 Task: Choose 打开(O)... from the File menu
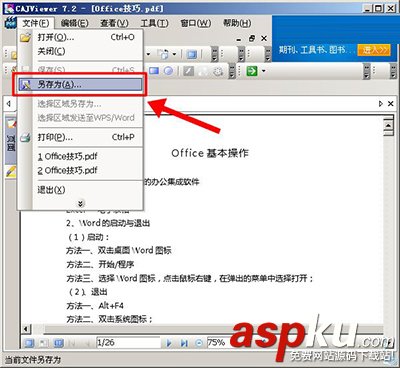(81, 37)
